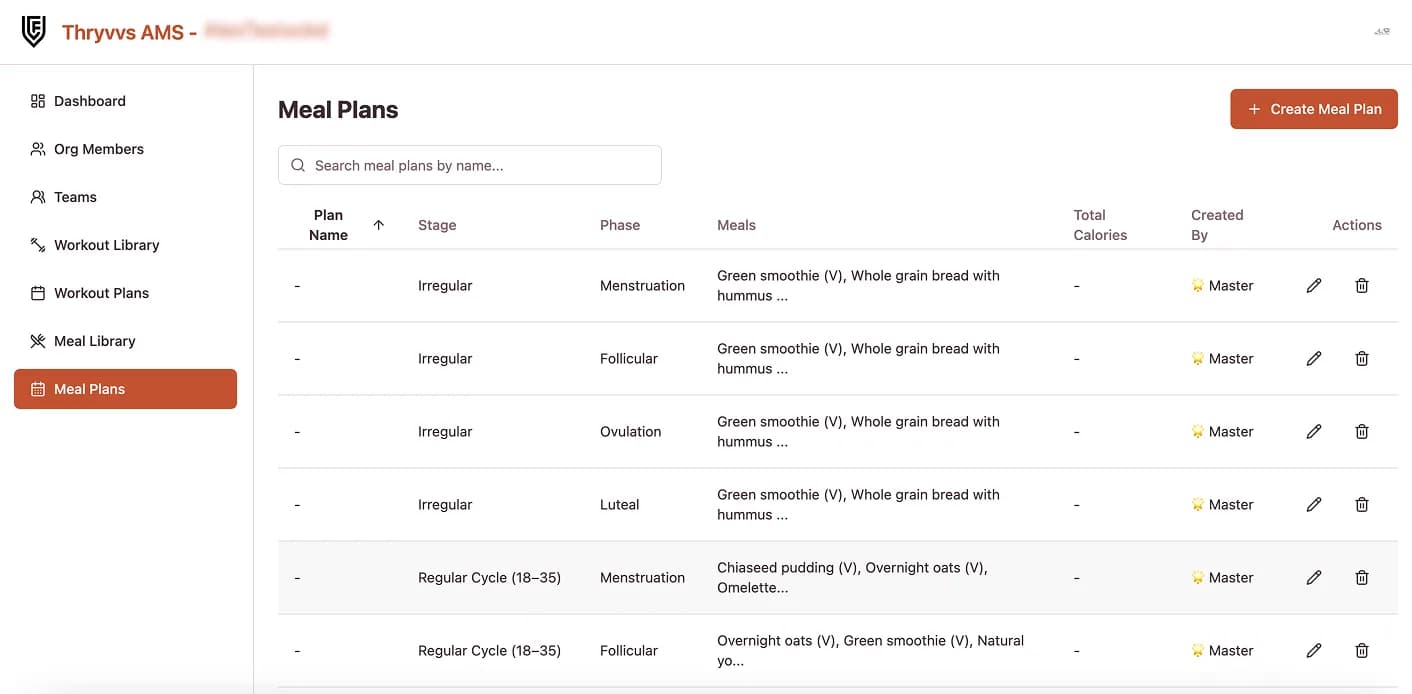This screenshot has width=1412, height=694.
Task: Sort by Plan Name arrow
Action: point(378,225)
